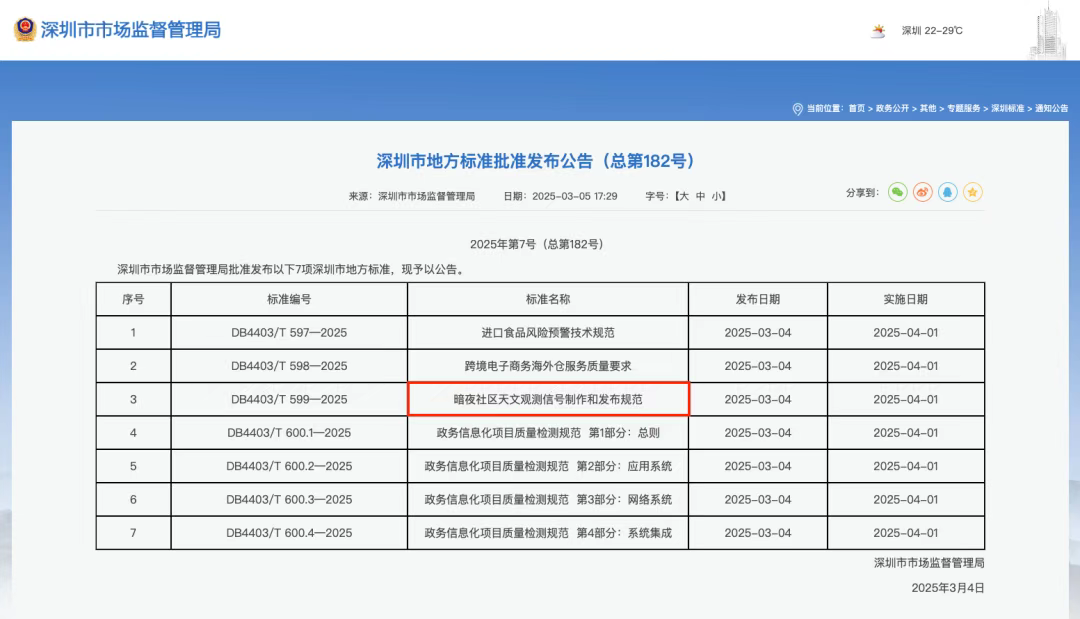This screenshot has height=619, width=1080.
Task: Set font size to 中
Action: click(x=700, y=196)
